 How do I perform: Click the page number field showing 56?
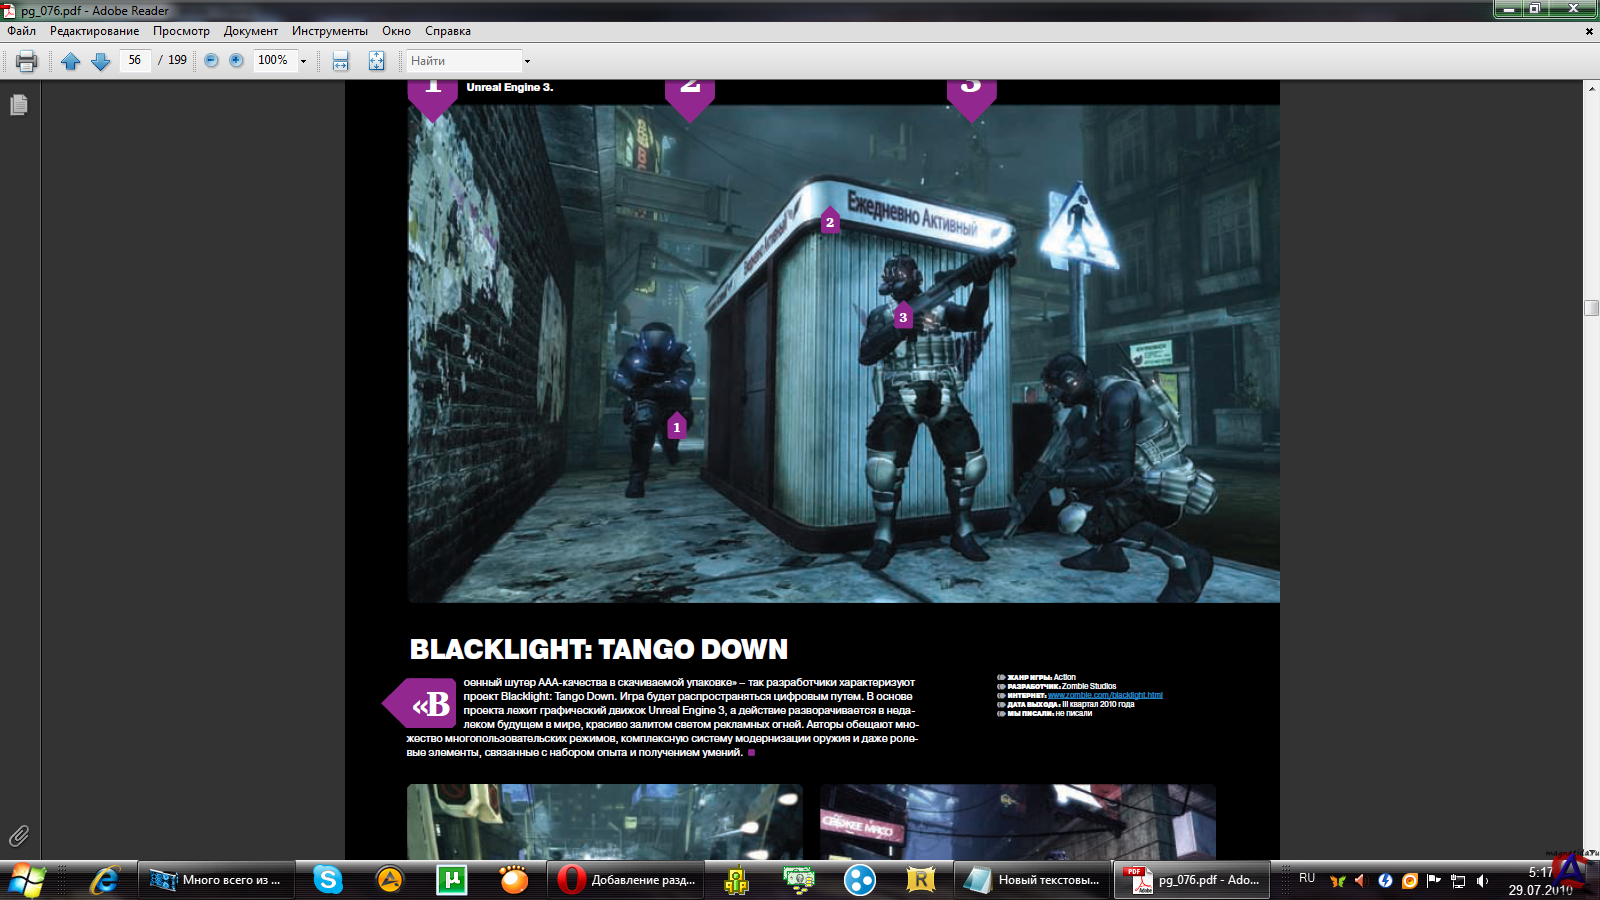pyautogui.click(x=135, y=60)
